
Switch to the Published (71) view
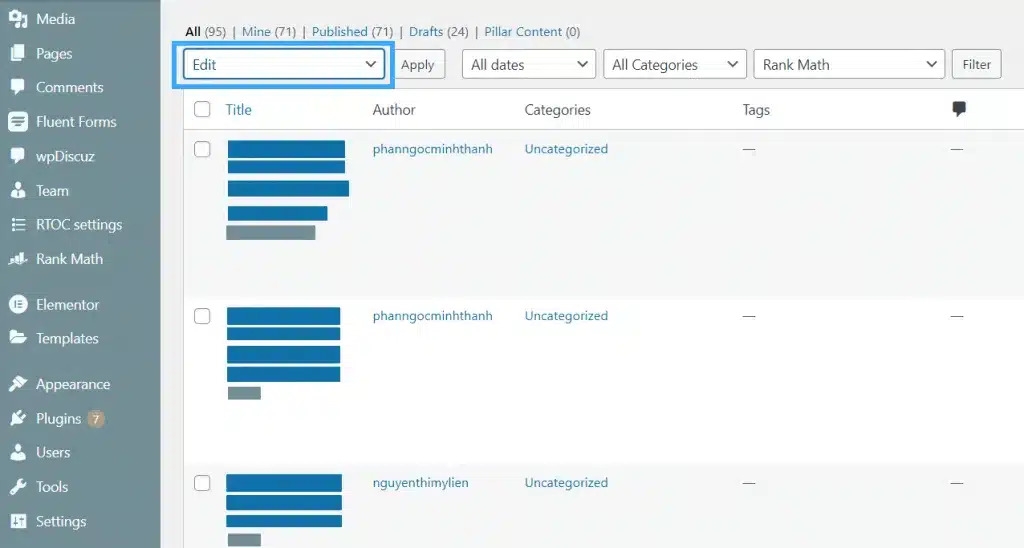click(x=352, y=31)
